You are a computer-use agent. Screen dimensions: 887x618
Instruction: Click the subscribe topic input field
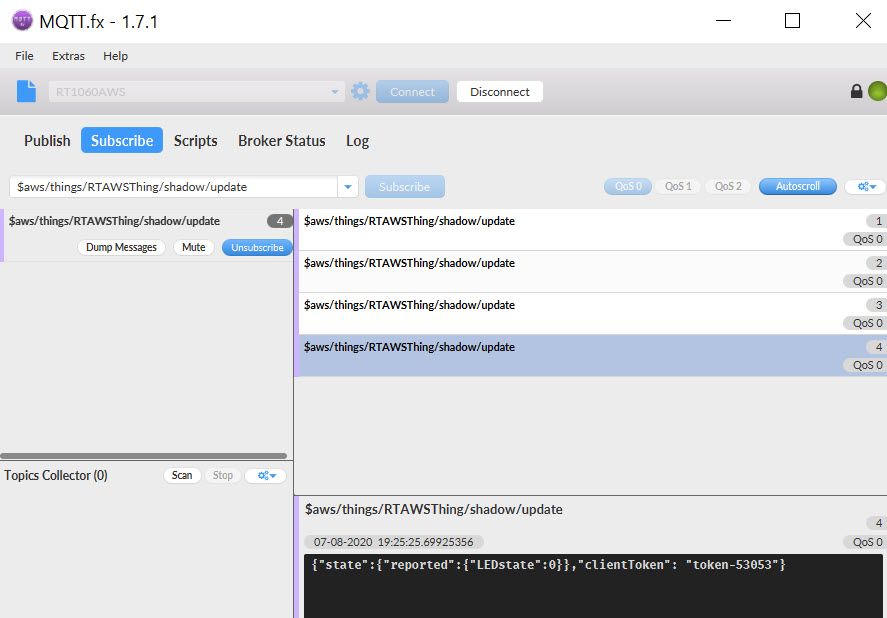pyautogui.click(x=174, y=187)
